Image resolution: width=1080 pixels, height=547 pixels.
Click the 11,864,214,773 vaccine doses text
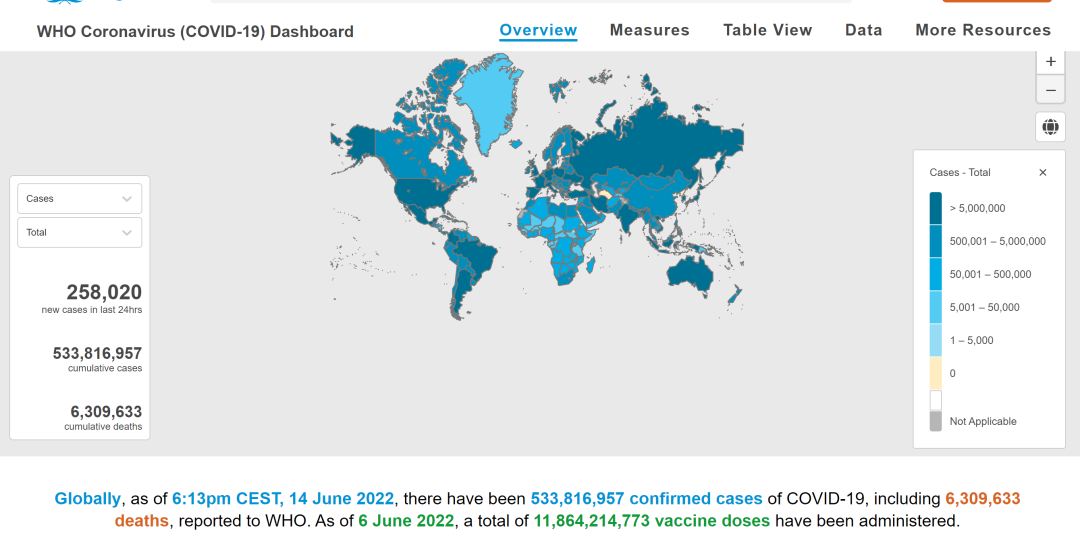(652, 521)
